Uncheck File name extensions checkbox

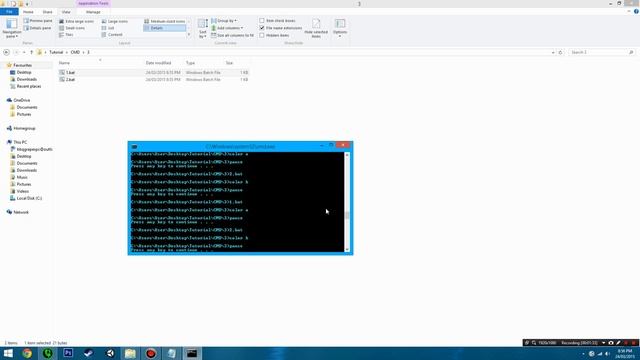pos(262,28)
